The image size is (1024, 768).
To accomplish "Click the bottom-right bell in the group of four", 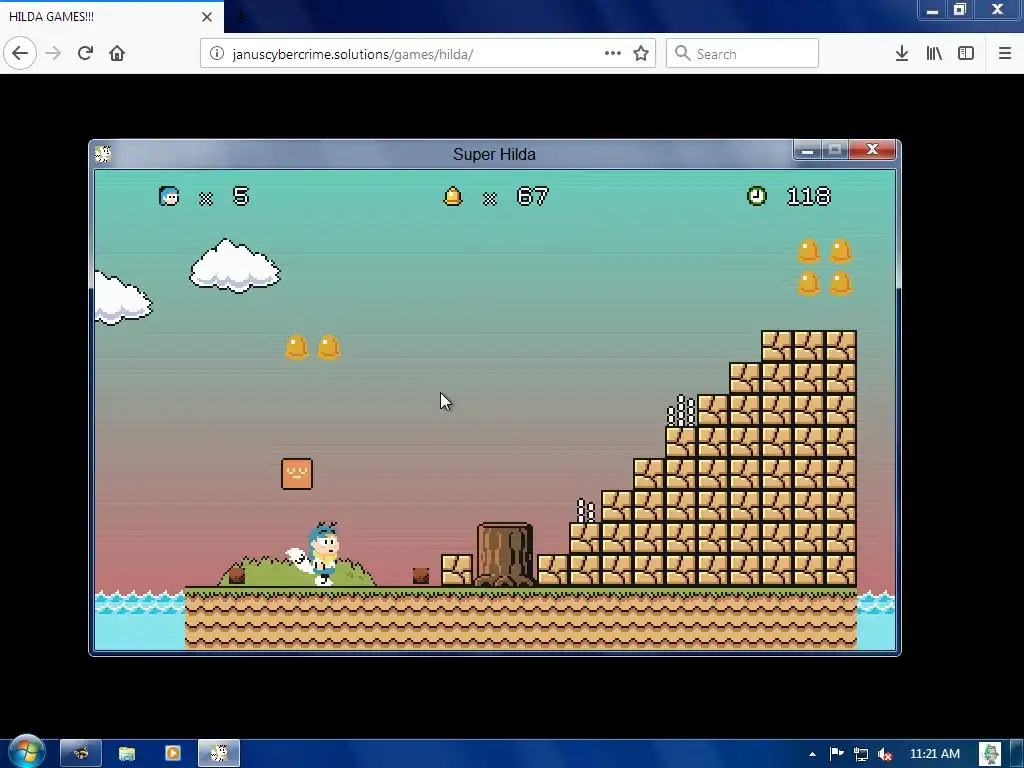I will tap(840, 283).
